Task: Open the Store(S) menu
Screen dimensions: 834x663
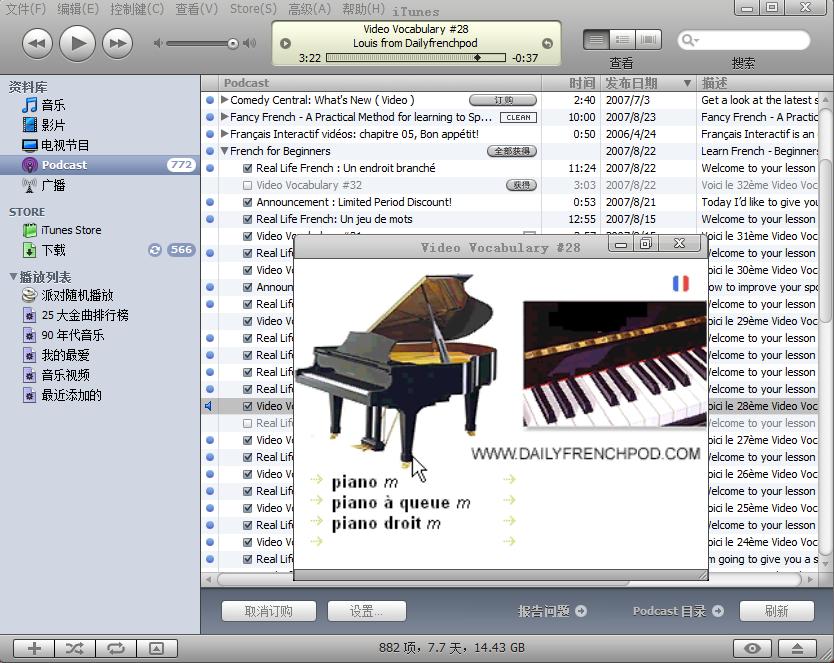Action: 253,9
